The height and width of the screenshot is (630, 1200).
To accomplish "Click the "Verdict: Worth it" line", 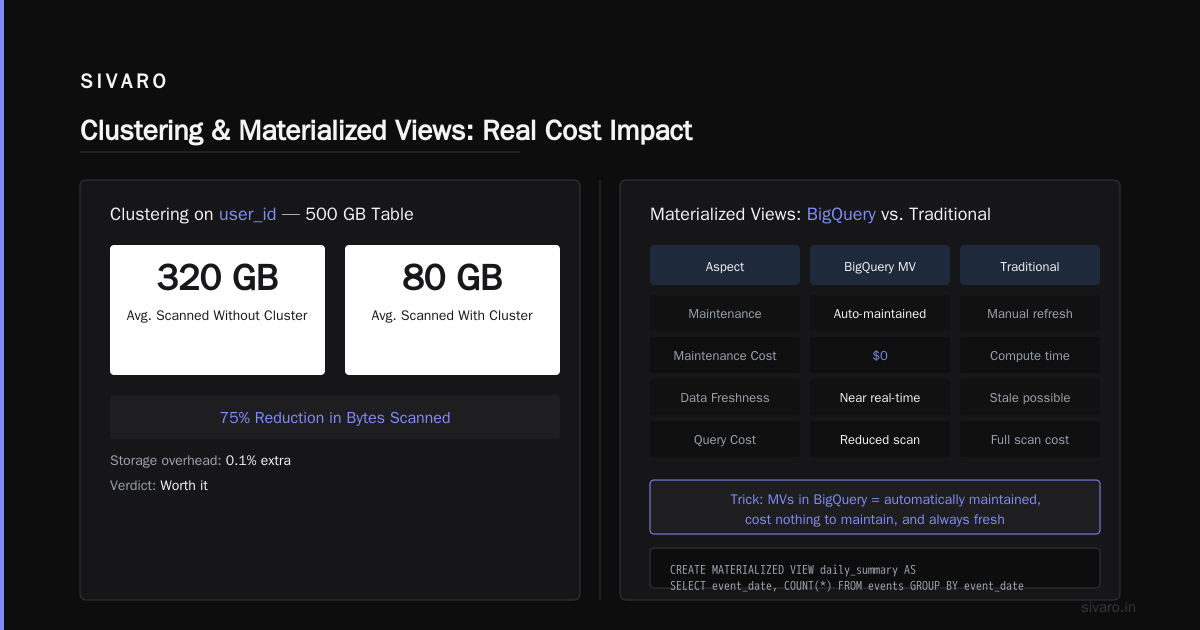I will pos(159,485).
